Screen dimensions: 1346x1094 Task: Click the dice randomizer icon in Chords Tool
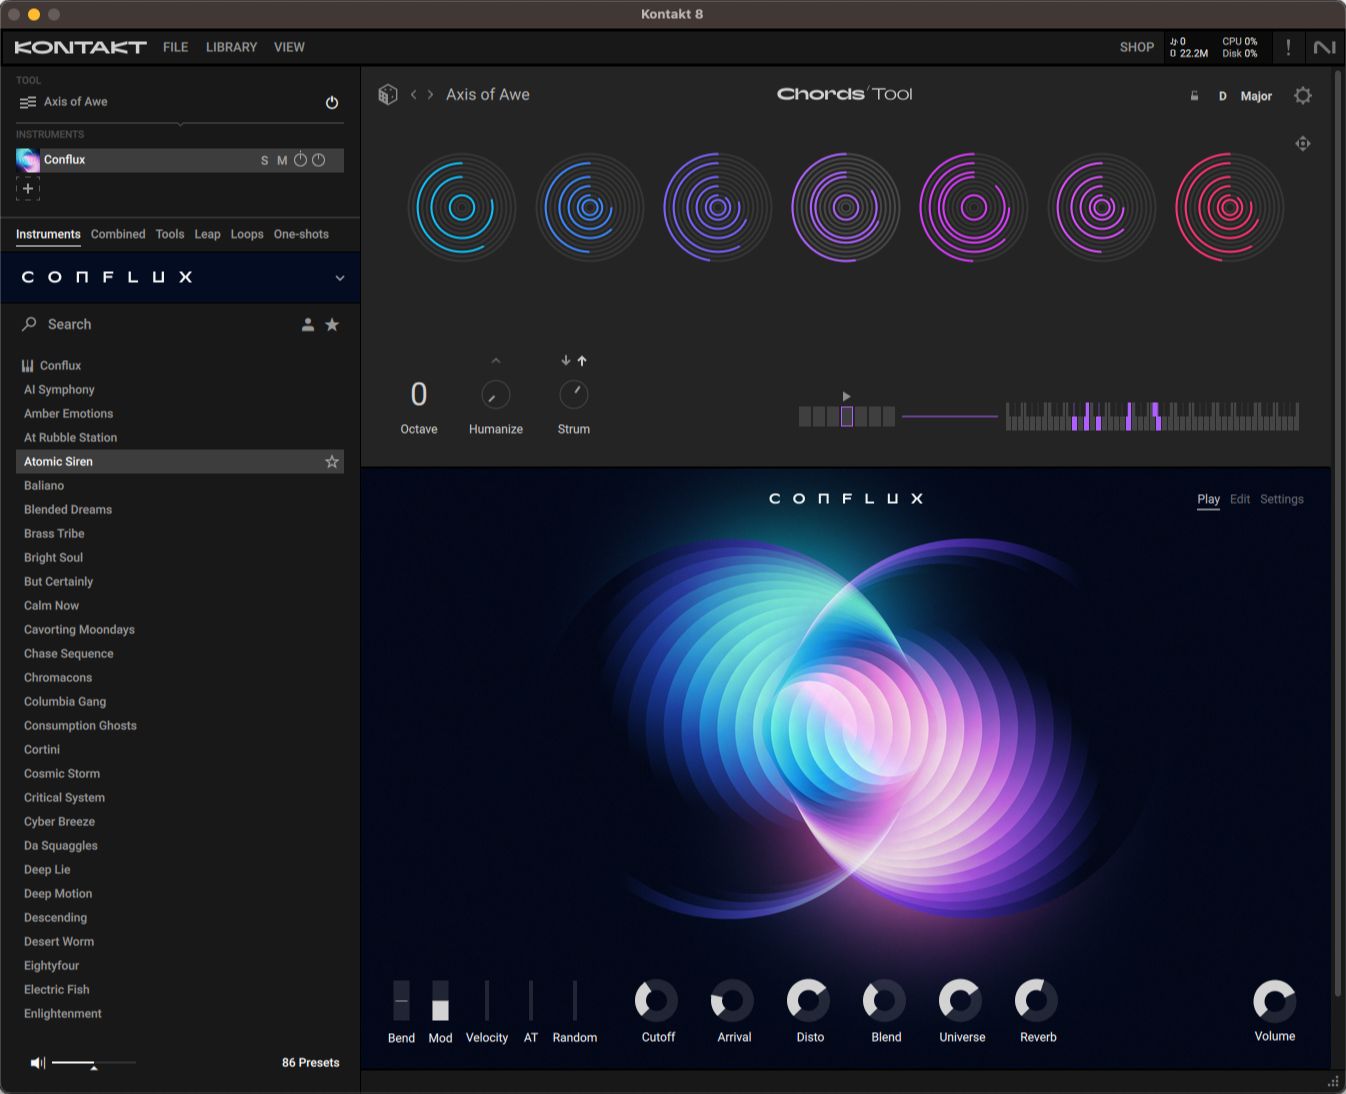click(388, 94)
